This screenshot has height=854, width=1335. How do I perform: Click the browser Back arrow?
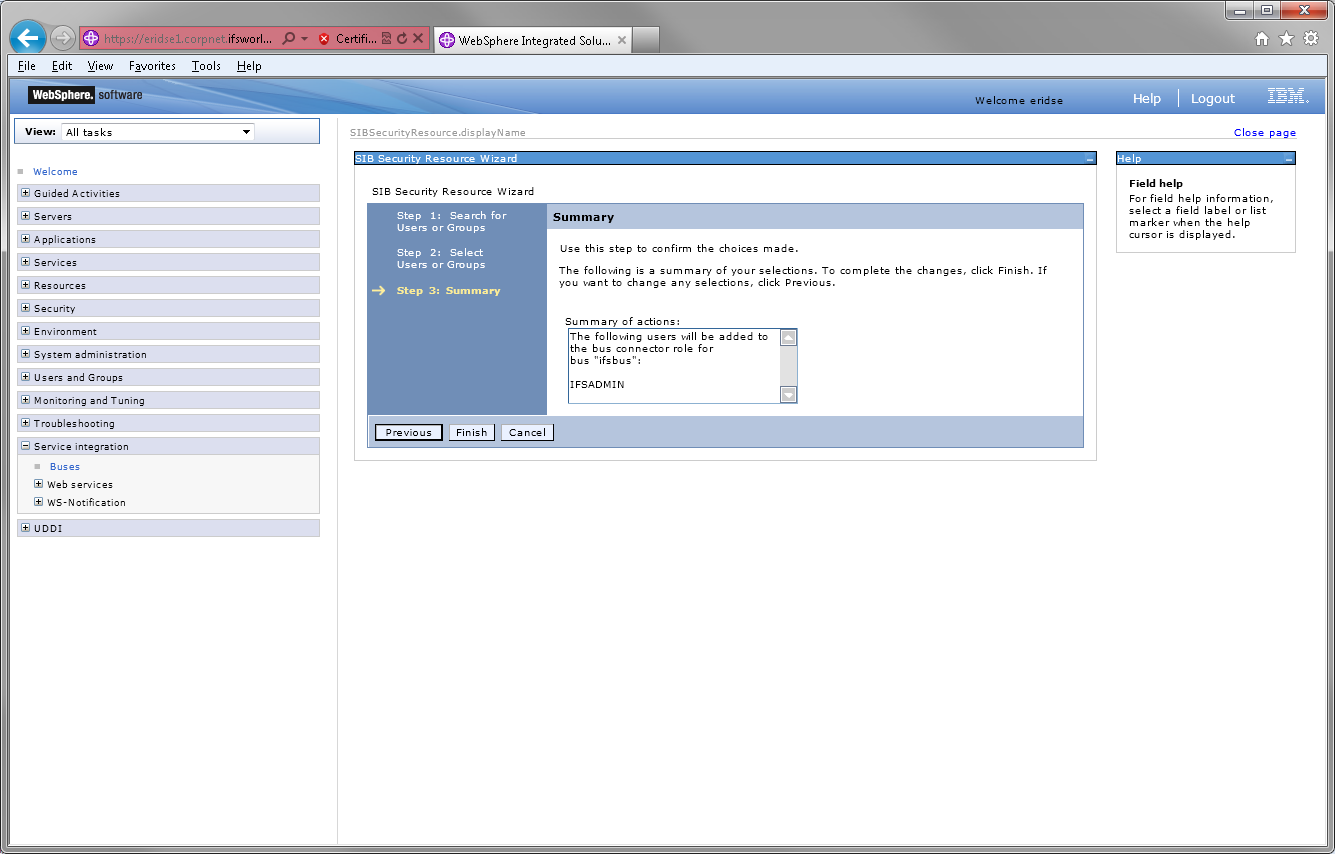(27, 37)
